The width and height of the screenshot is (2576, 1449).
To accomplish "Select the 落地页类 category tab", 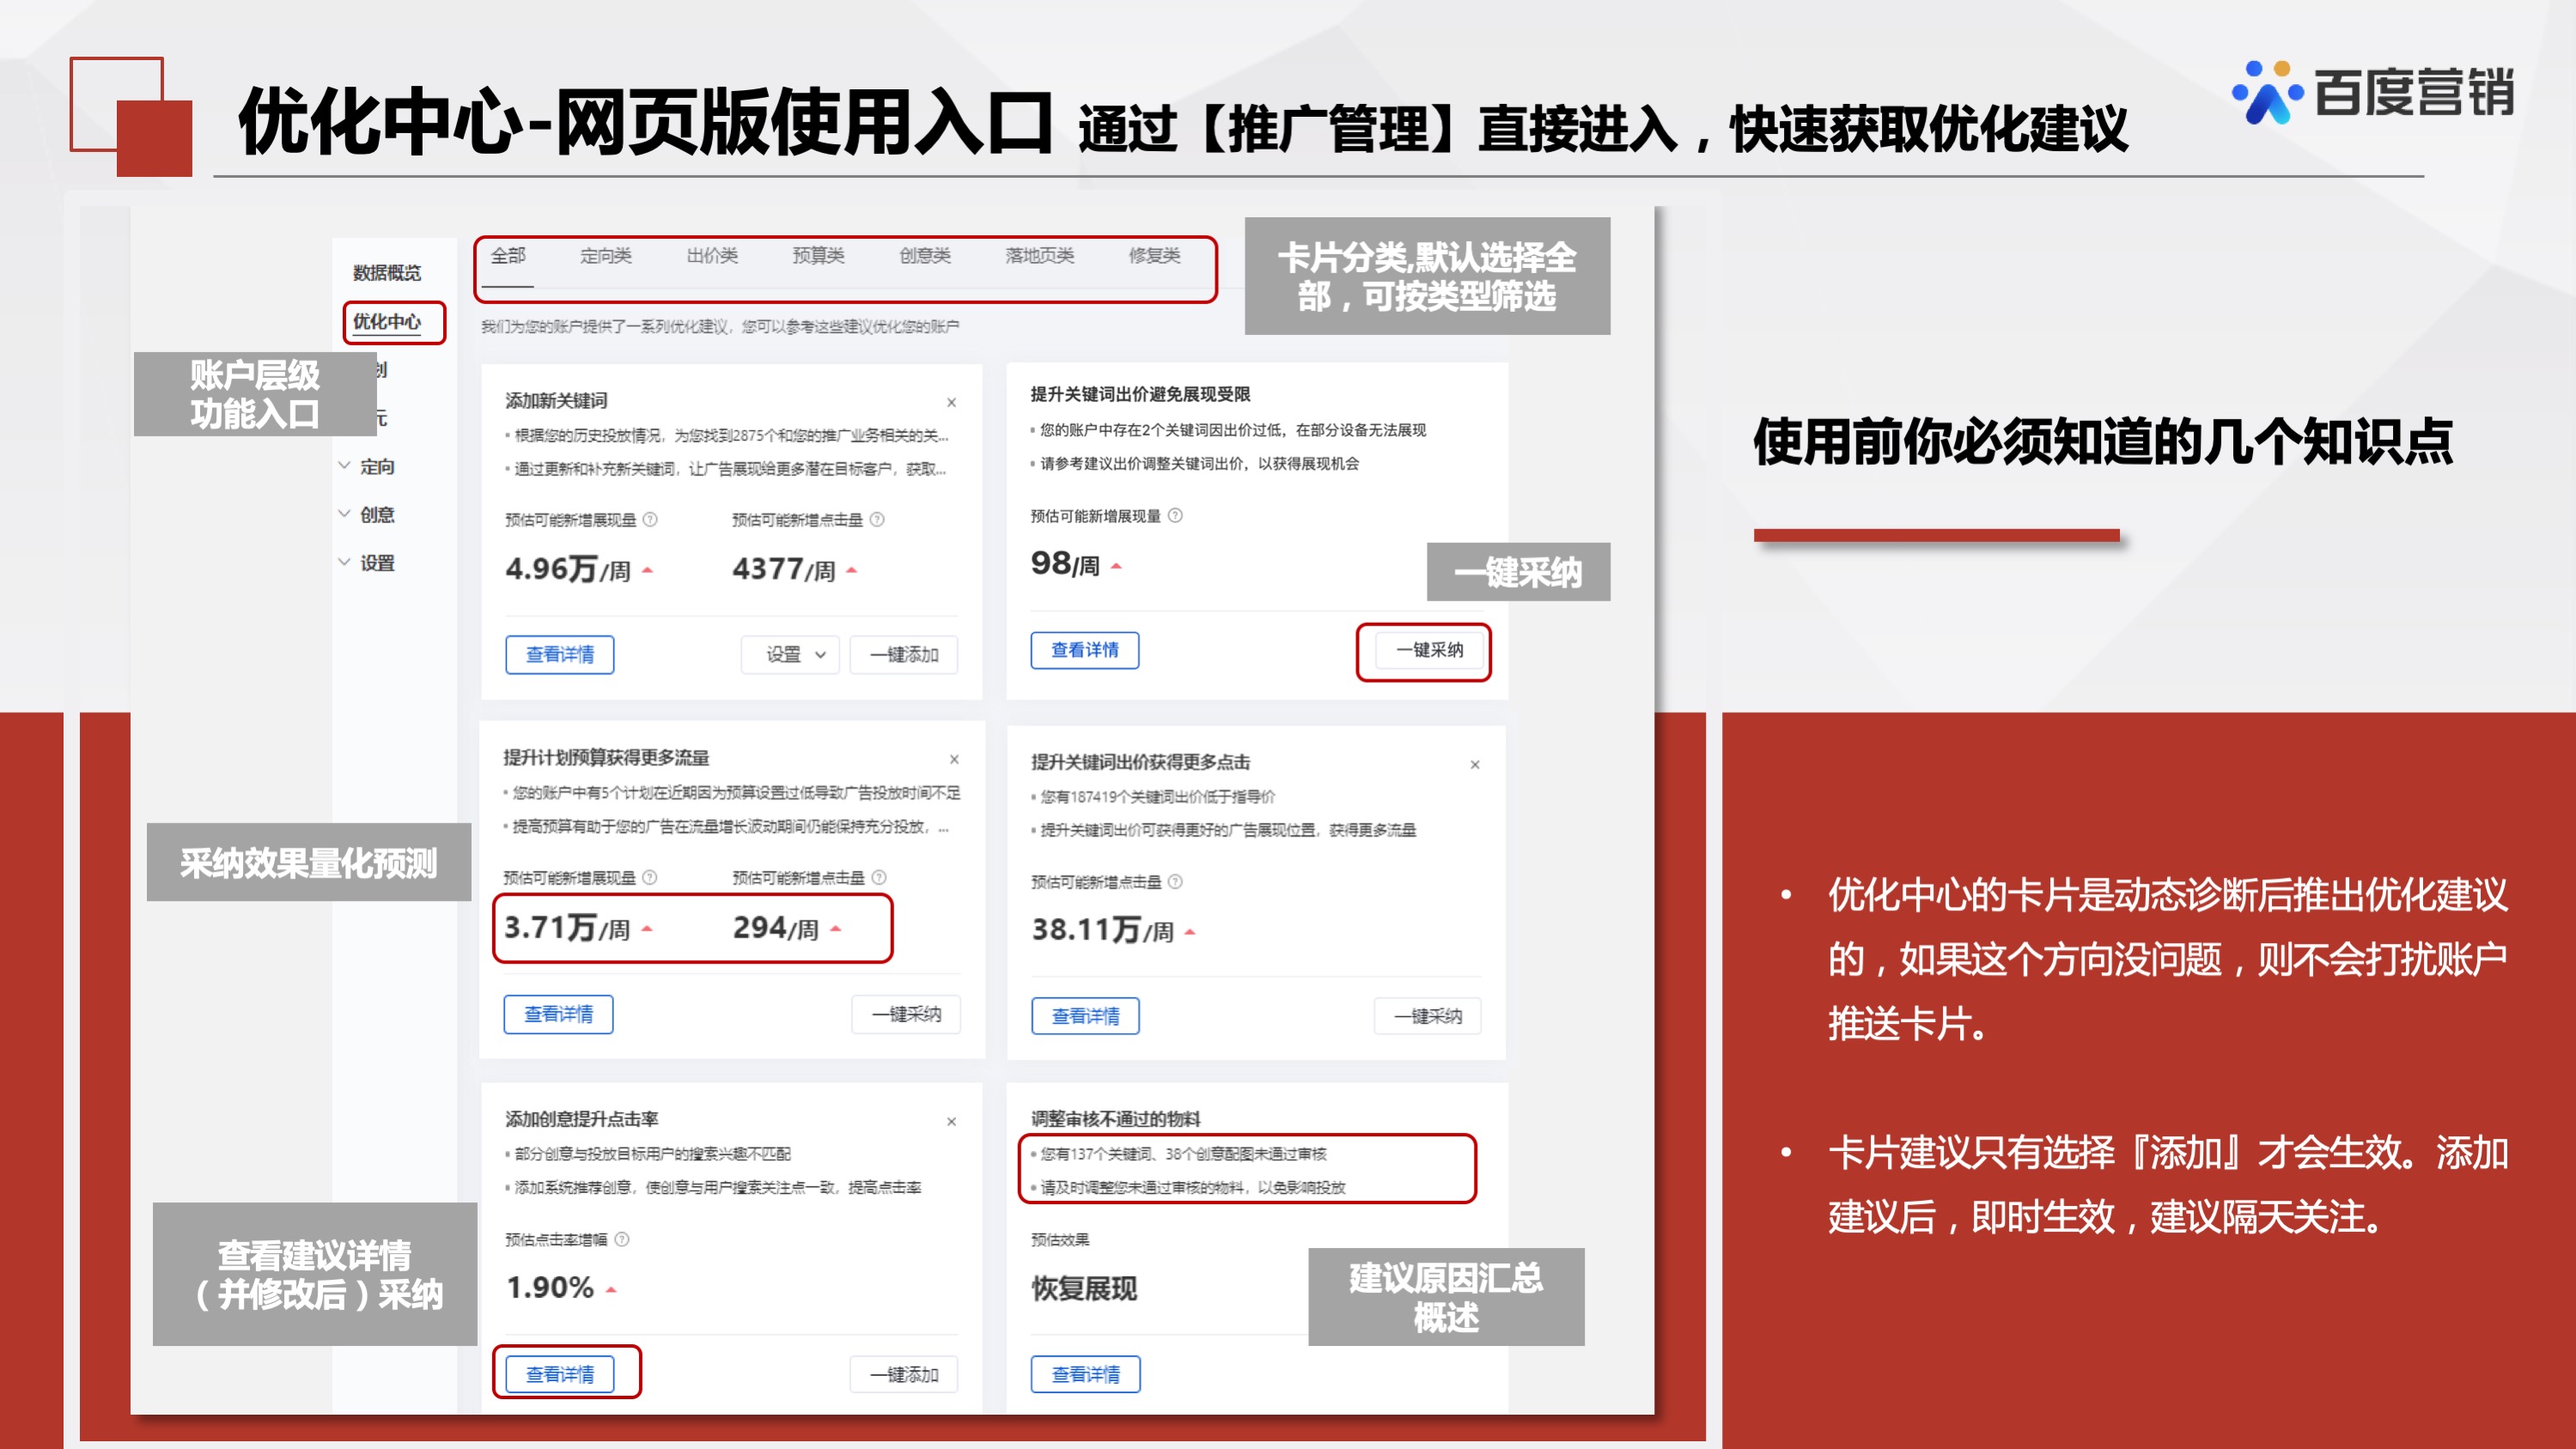I will 1038,256.
